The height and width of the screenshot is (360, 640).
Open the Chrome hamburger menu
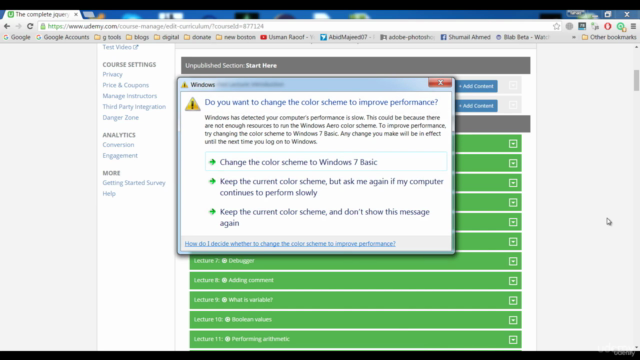633,26
